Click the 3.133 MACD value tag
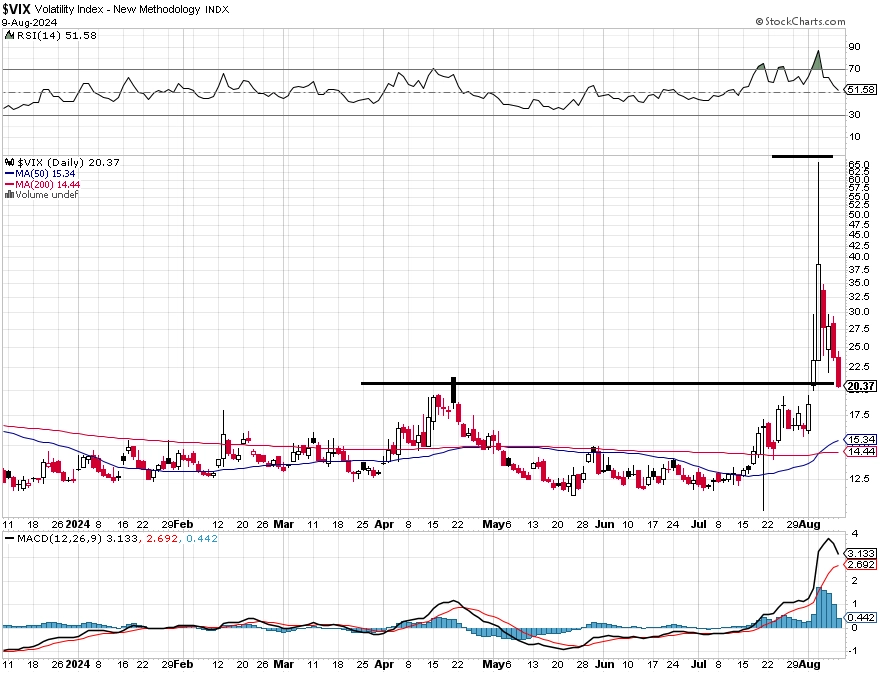The width and height of the screenshot is (882, 673). pyautogui.click(x=861, y=554)
